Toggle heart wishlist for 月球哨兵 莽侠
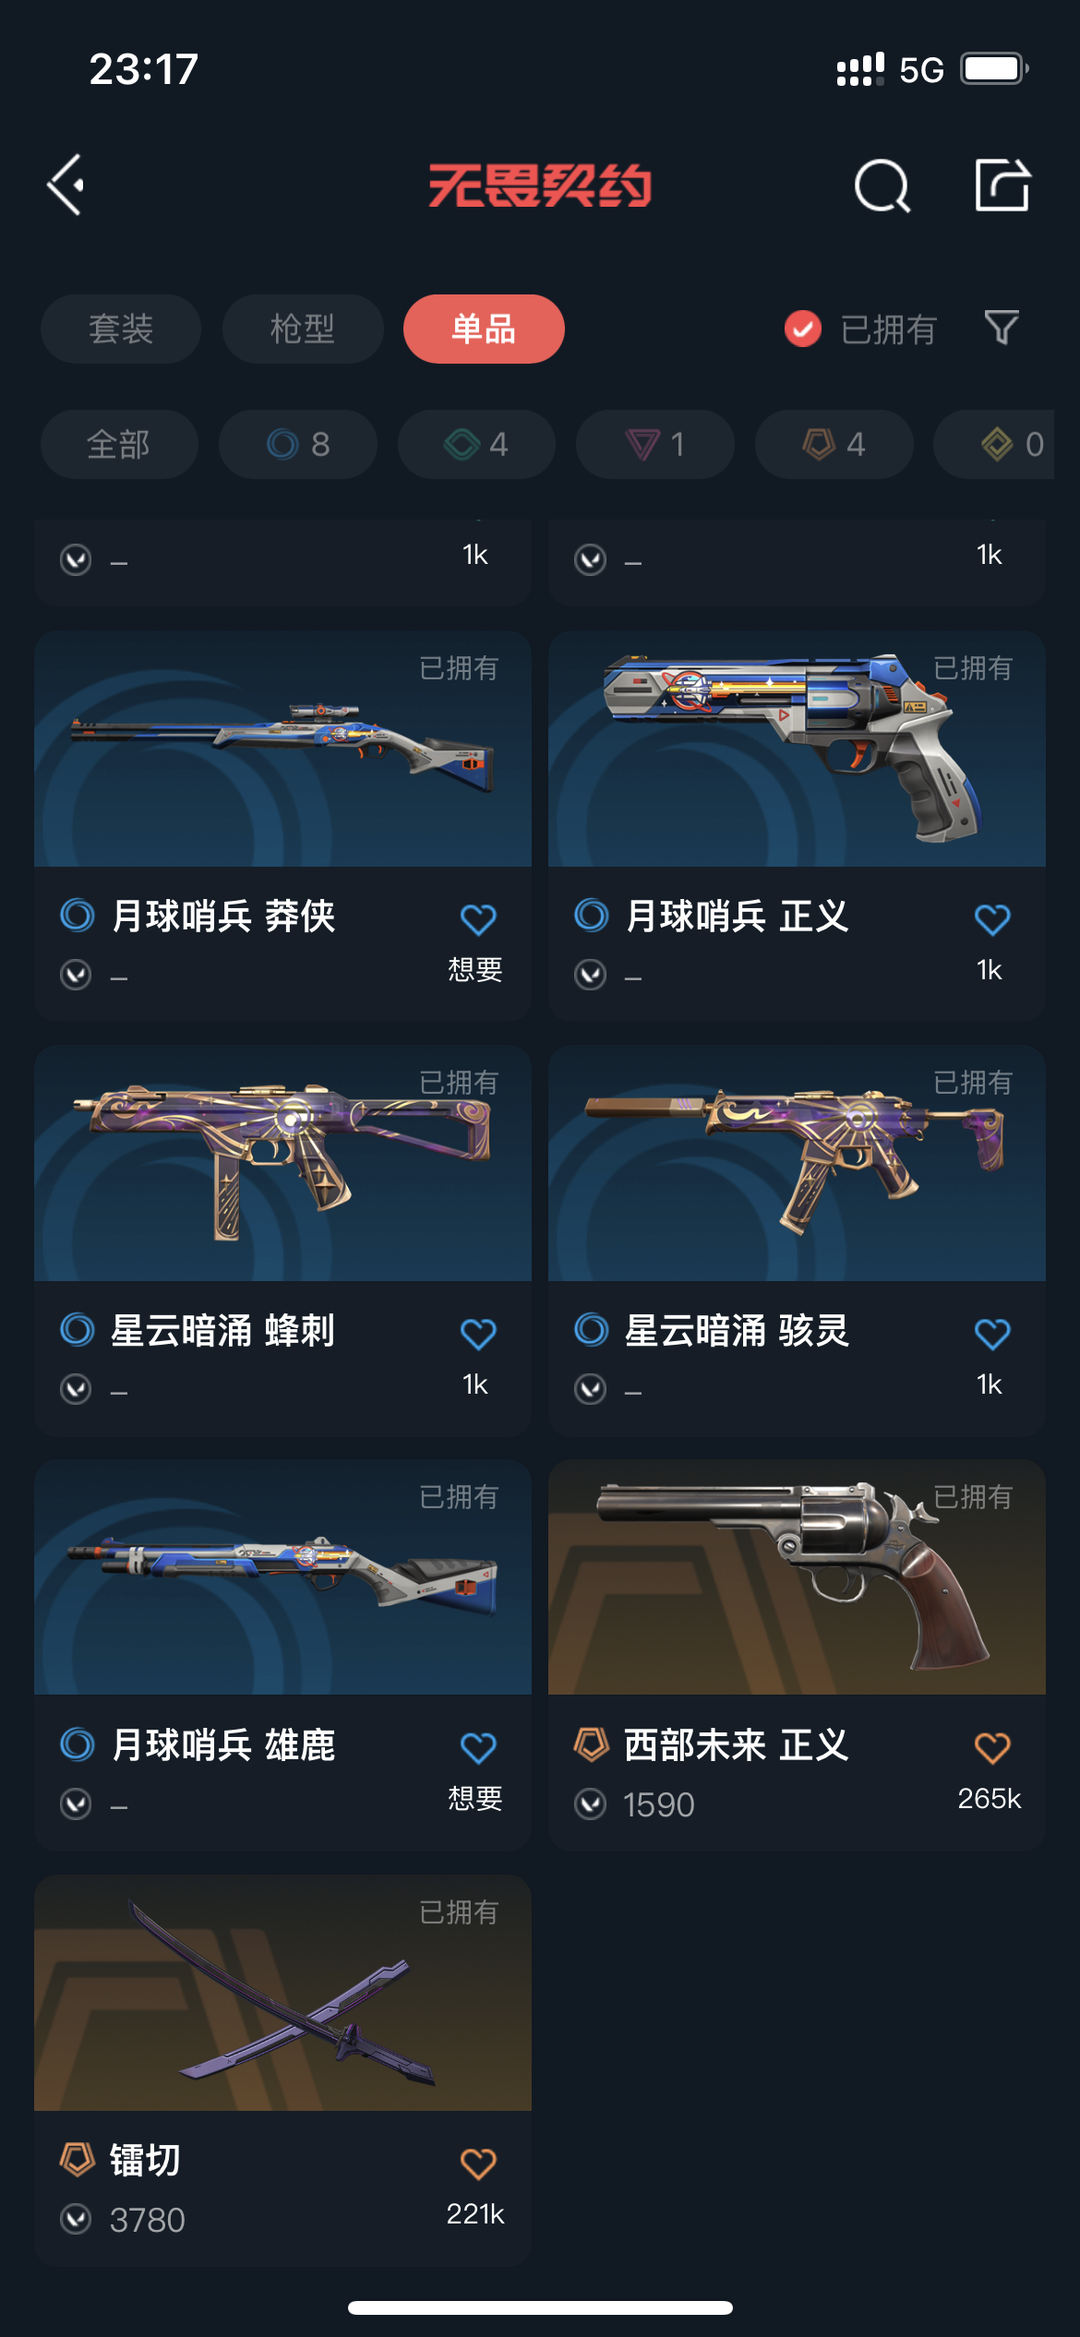Viewport: 1080px width, 2337px height. (x=478, y=919)
